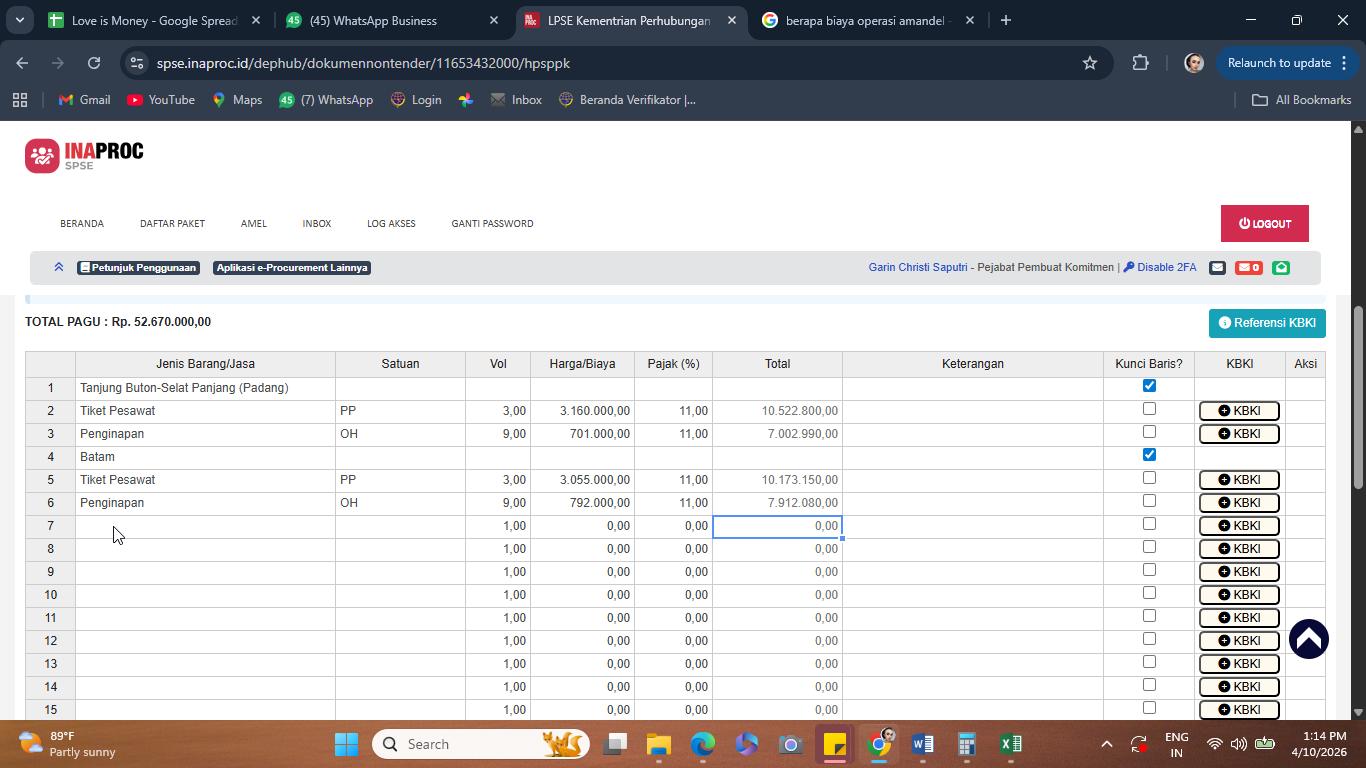This screenshot has width=1366, height=768.
Task: Click the green open-mail icon
Action: 1281,267
